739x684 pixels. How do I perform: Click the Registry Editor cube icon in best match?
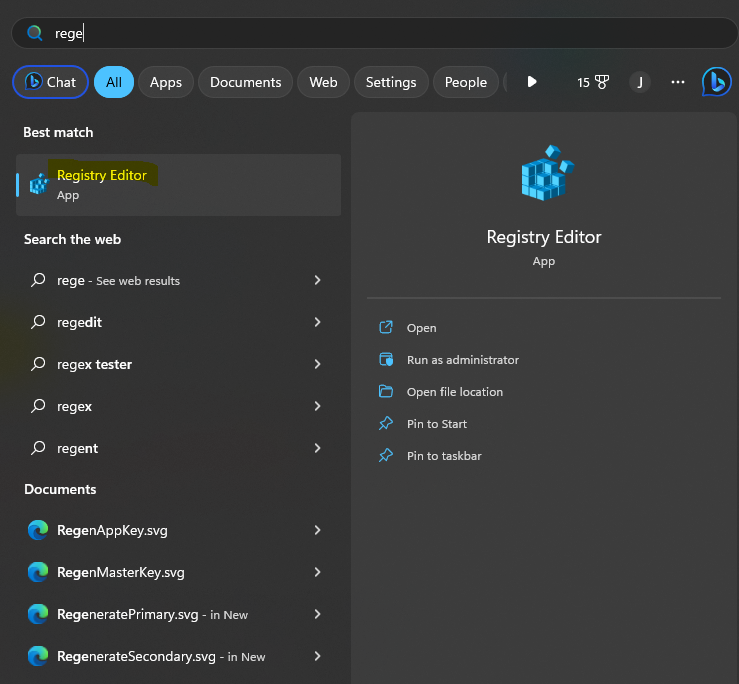[x=39, y=184]
